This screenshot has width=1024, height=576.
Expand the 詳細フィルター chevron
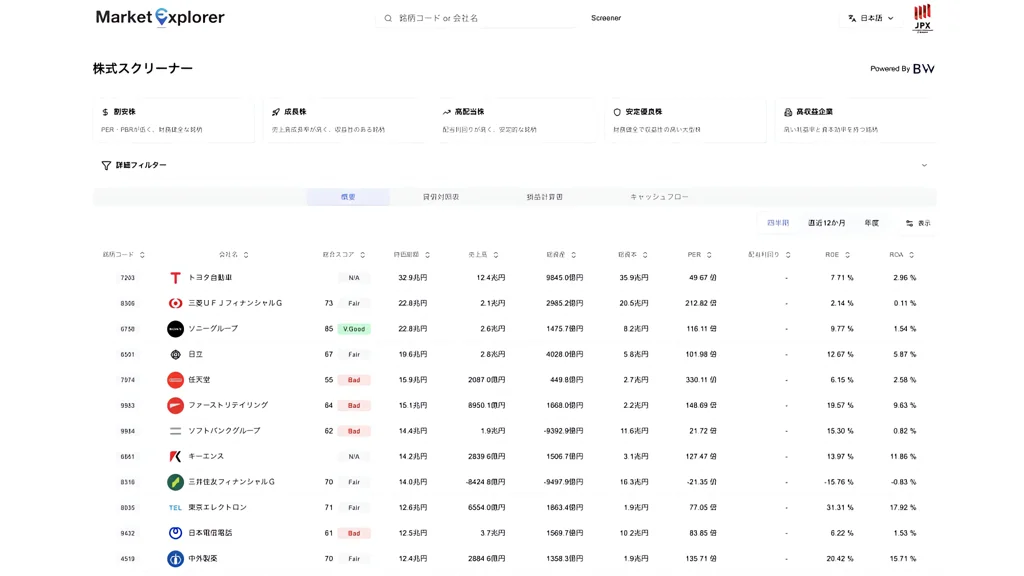(924, 165)
